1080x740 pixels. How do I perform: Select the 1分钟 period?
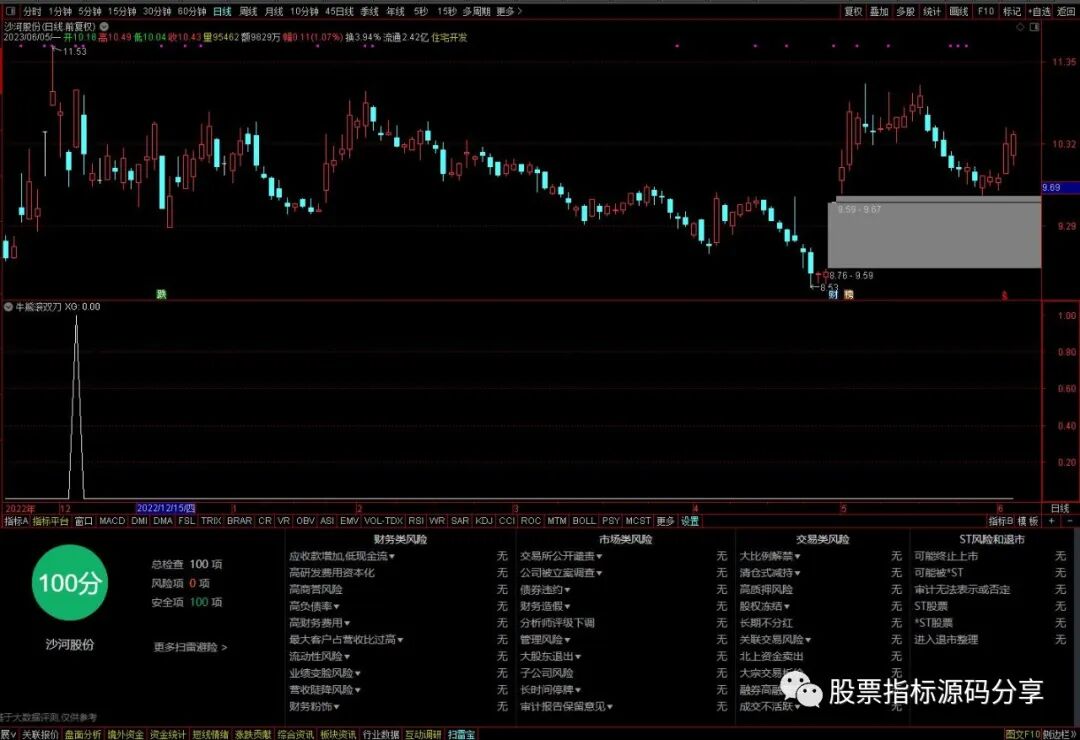(61, 11)
